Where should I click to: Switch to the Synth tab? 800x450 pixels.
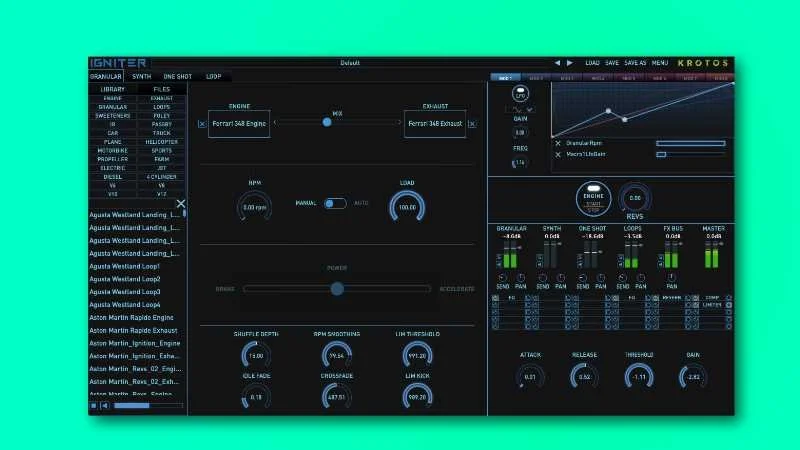coord(141,77)
